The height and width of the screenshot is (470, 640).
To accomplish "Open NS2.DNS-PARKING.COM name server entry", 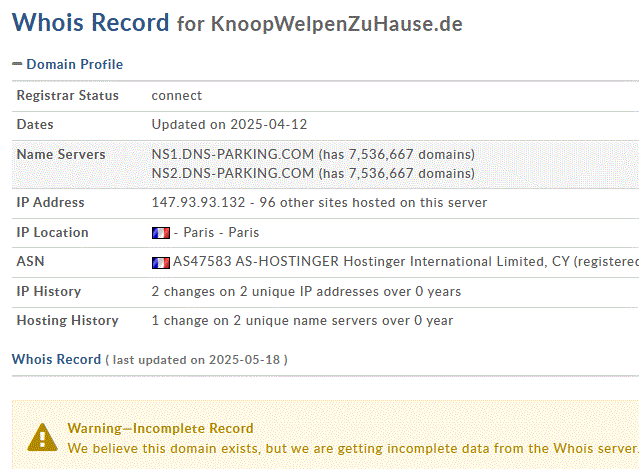I will coord(233,173).
